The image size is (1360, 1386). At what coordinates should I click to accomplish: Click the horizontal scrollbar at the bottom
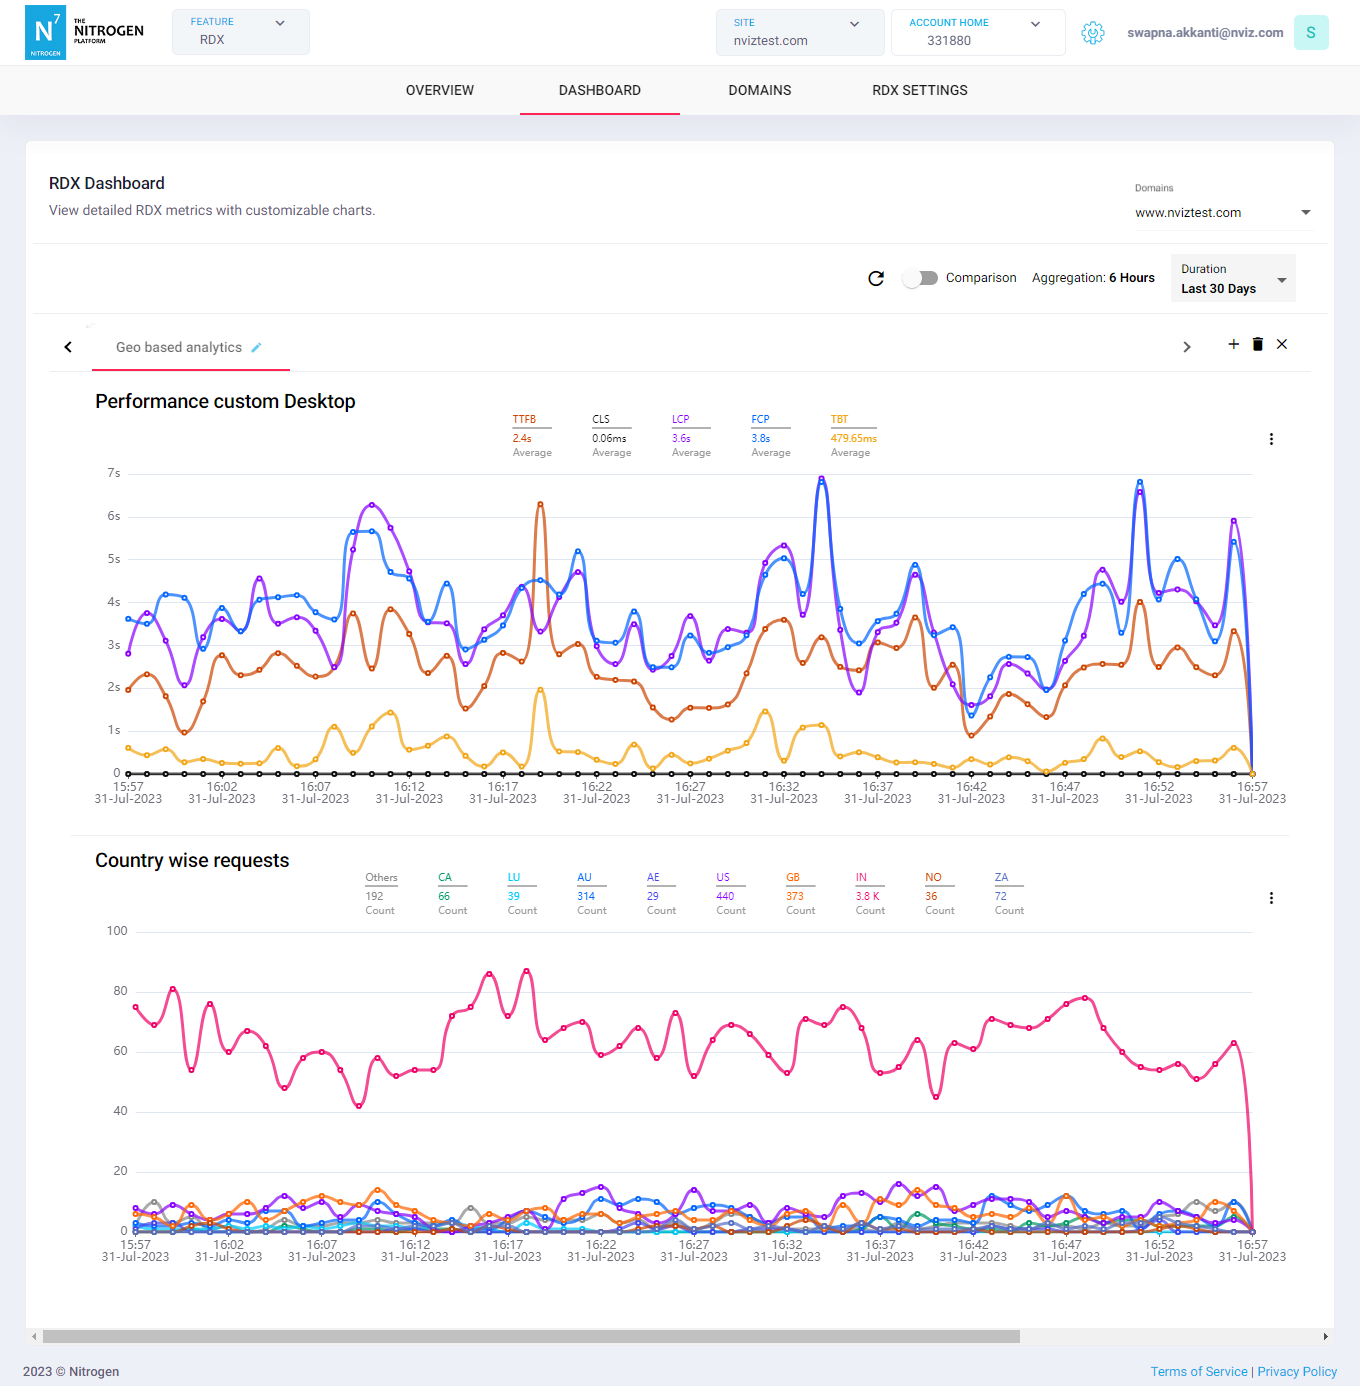(530, 1336)
